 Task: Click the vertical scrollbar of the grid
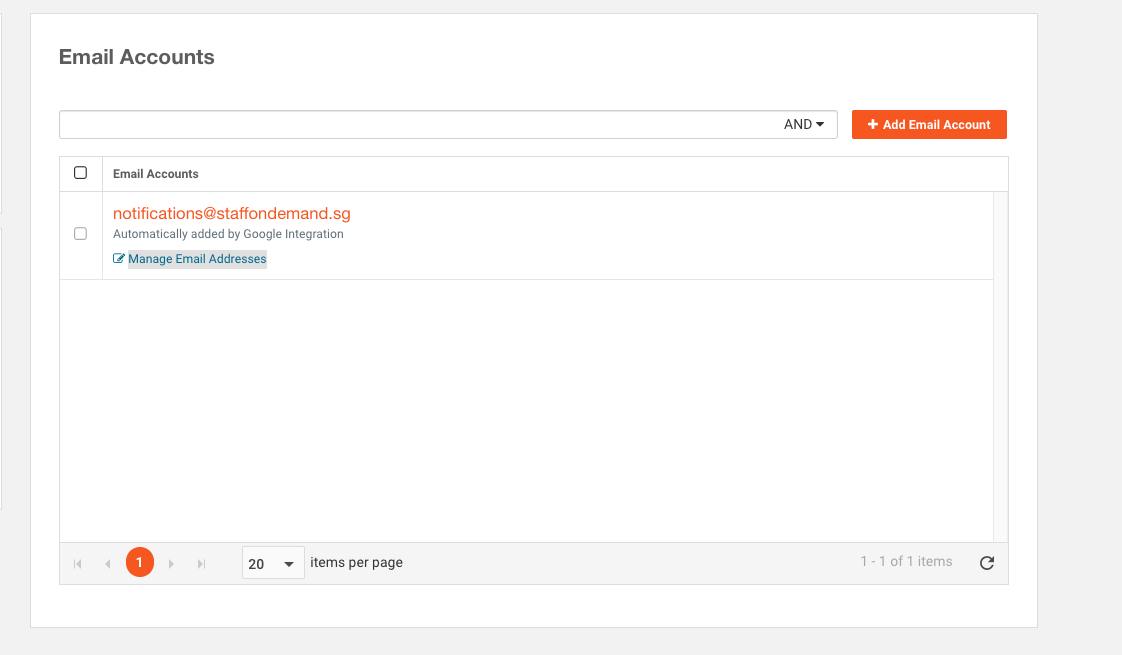[1000, 367]
